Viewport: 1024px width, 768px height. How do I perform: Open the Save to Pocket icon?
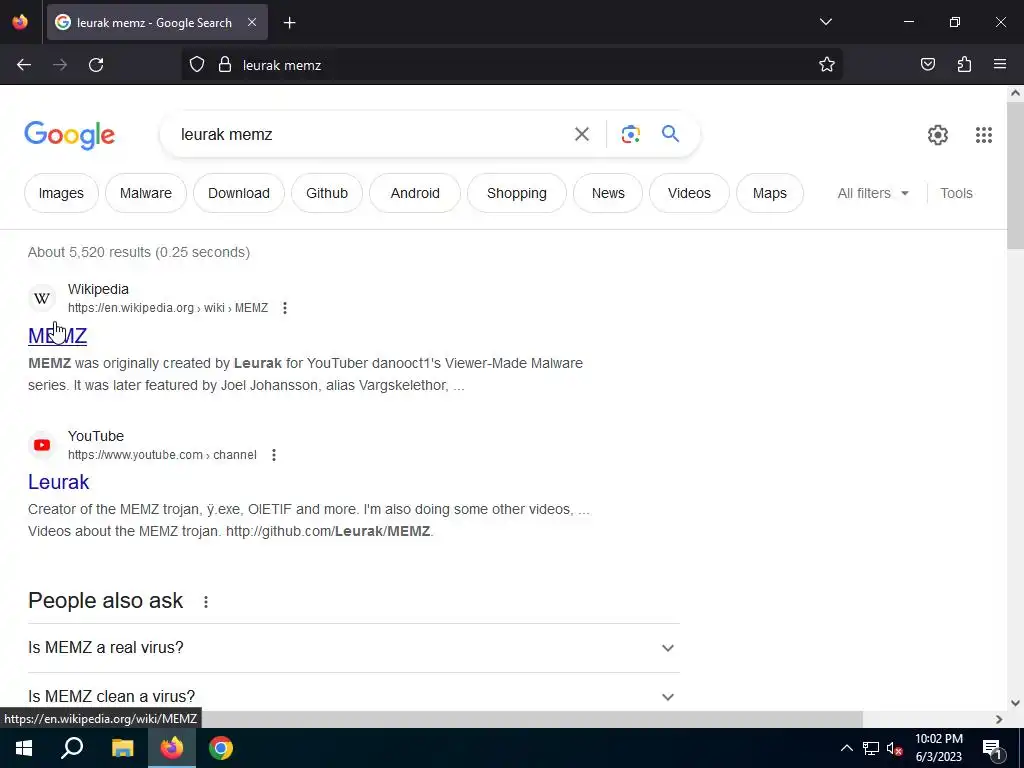(x=927, y=65)
